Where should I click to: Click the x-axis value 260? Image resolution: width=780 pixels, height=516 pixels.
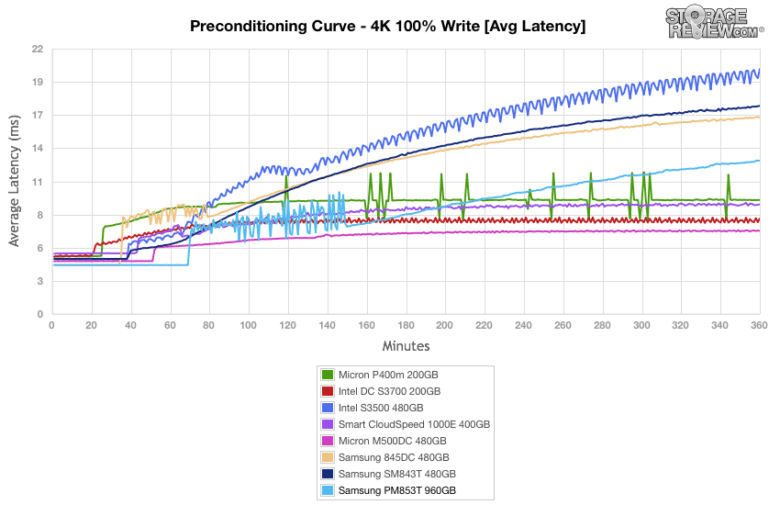563,325
